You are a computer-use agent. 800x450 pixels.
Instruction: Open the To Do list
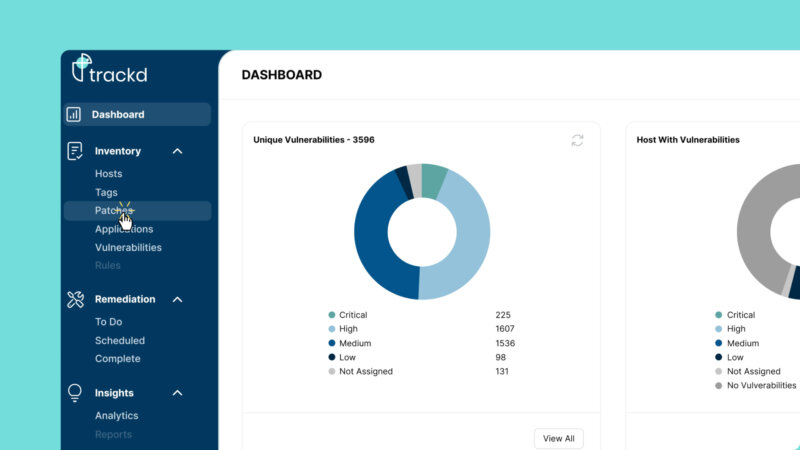[108, 322]
